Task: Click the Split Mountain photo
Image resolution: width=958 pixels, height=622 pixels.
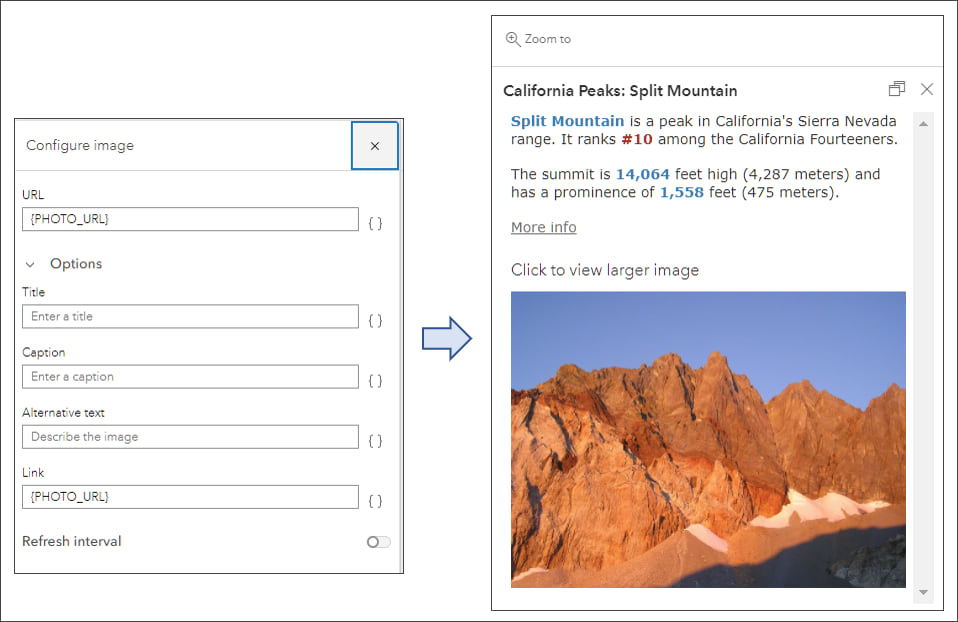Action: 708,438
